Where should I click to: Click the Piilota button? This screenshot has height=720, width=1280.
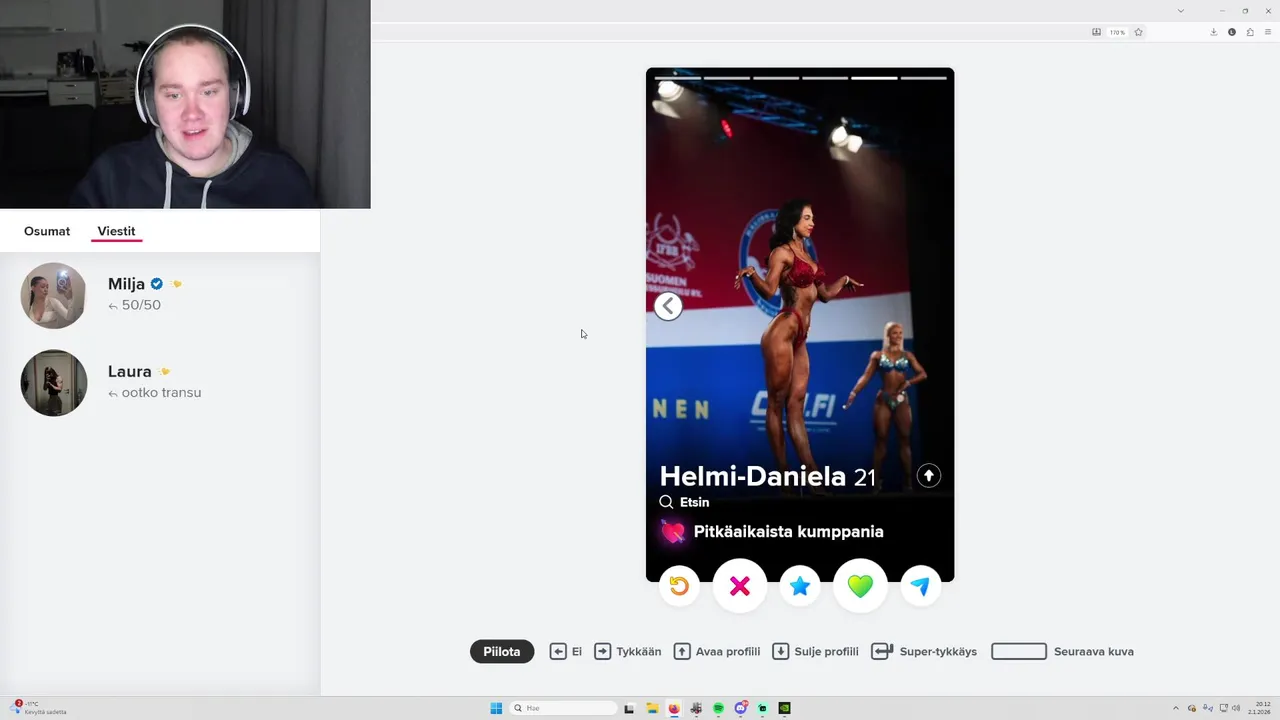[502, 651]
